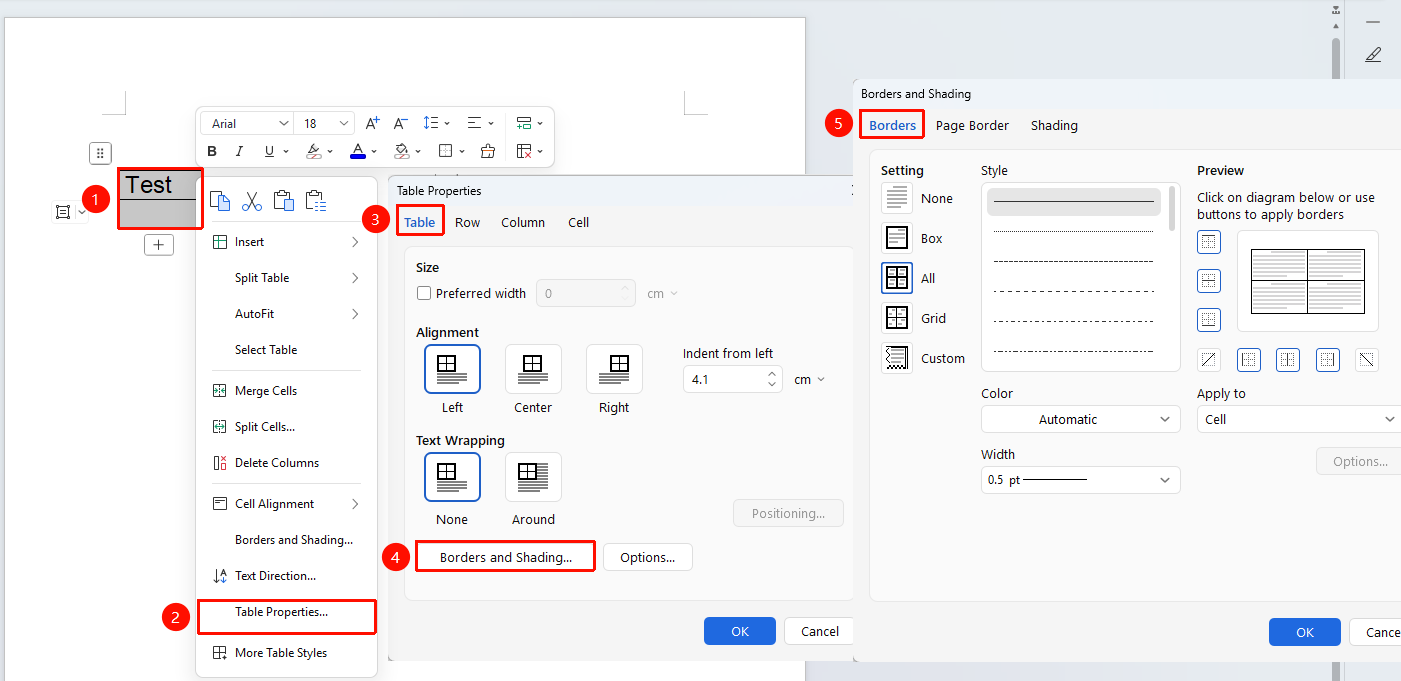The width and height of the screenshot is (1401, 681).
Task: Select the Grid border setting
Action: (897, 318)
